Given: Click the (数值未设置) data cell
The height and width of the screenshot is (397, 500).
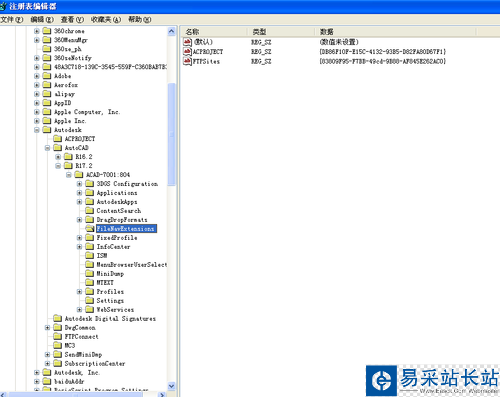Looking at the screenshot, I should pyautogui.click(x=339, y=42).
